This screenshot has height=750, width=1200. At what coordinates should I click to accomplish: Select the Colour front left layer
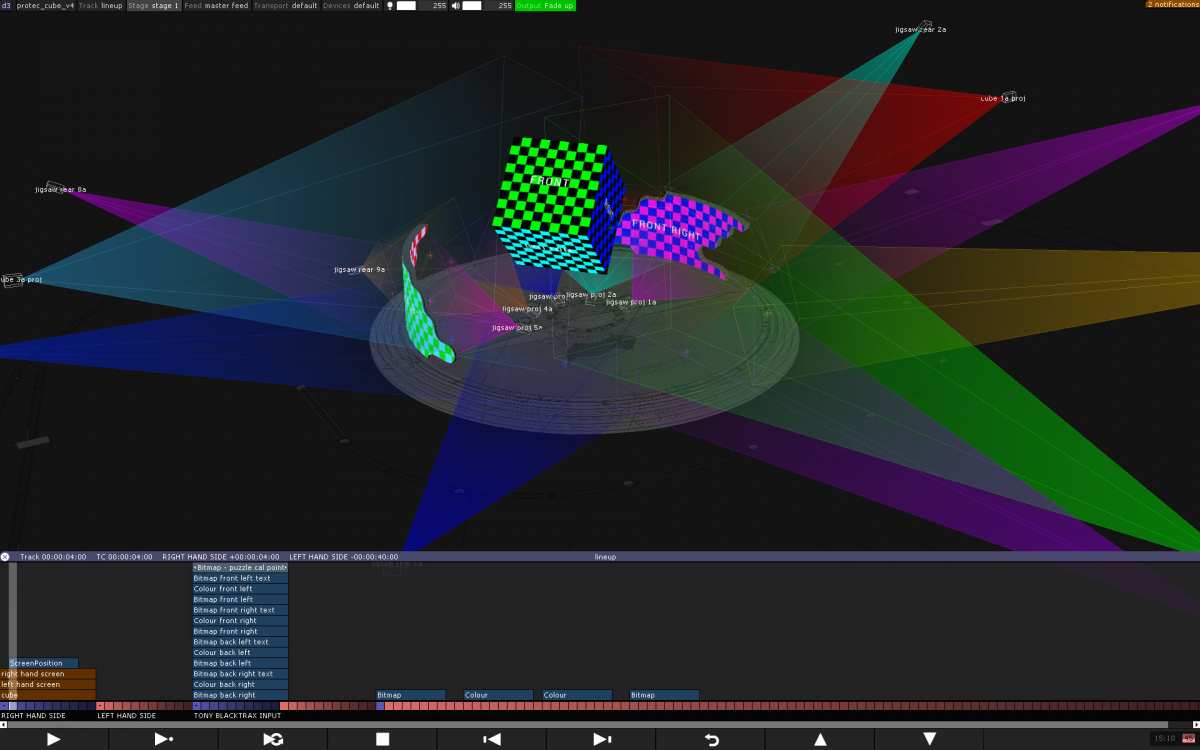pyautogui.click(x=240, y=589)
